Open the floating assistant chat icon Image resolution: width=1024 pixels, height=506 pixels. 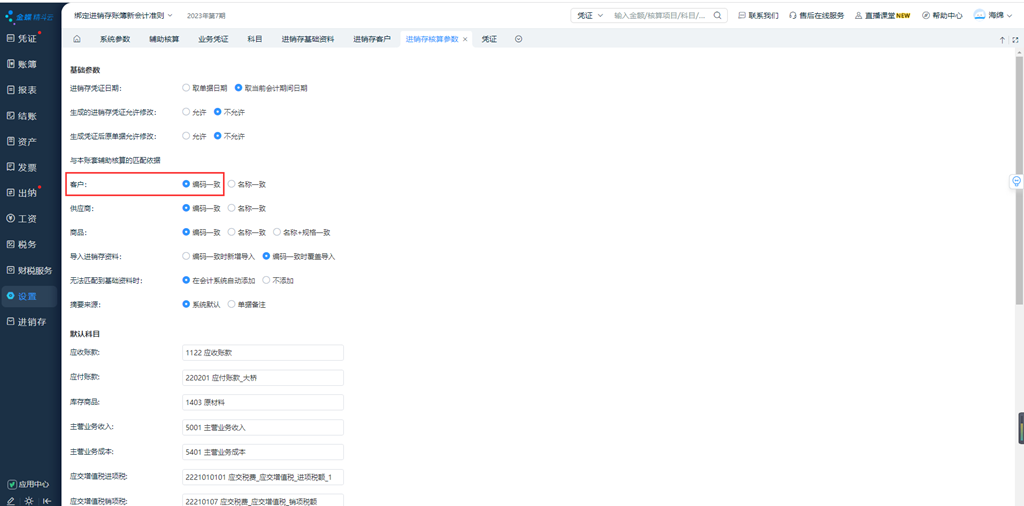[1016, 182]
